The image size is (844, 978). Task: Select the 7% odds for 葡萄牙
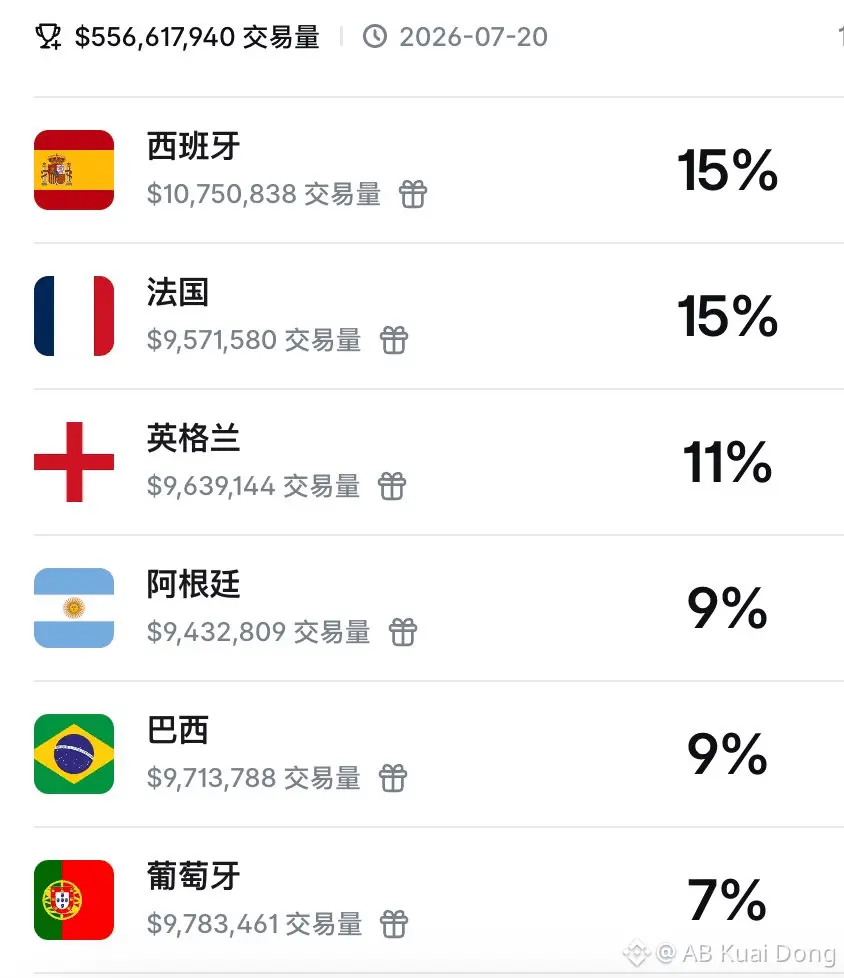point(727,901)
